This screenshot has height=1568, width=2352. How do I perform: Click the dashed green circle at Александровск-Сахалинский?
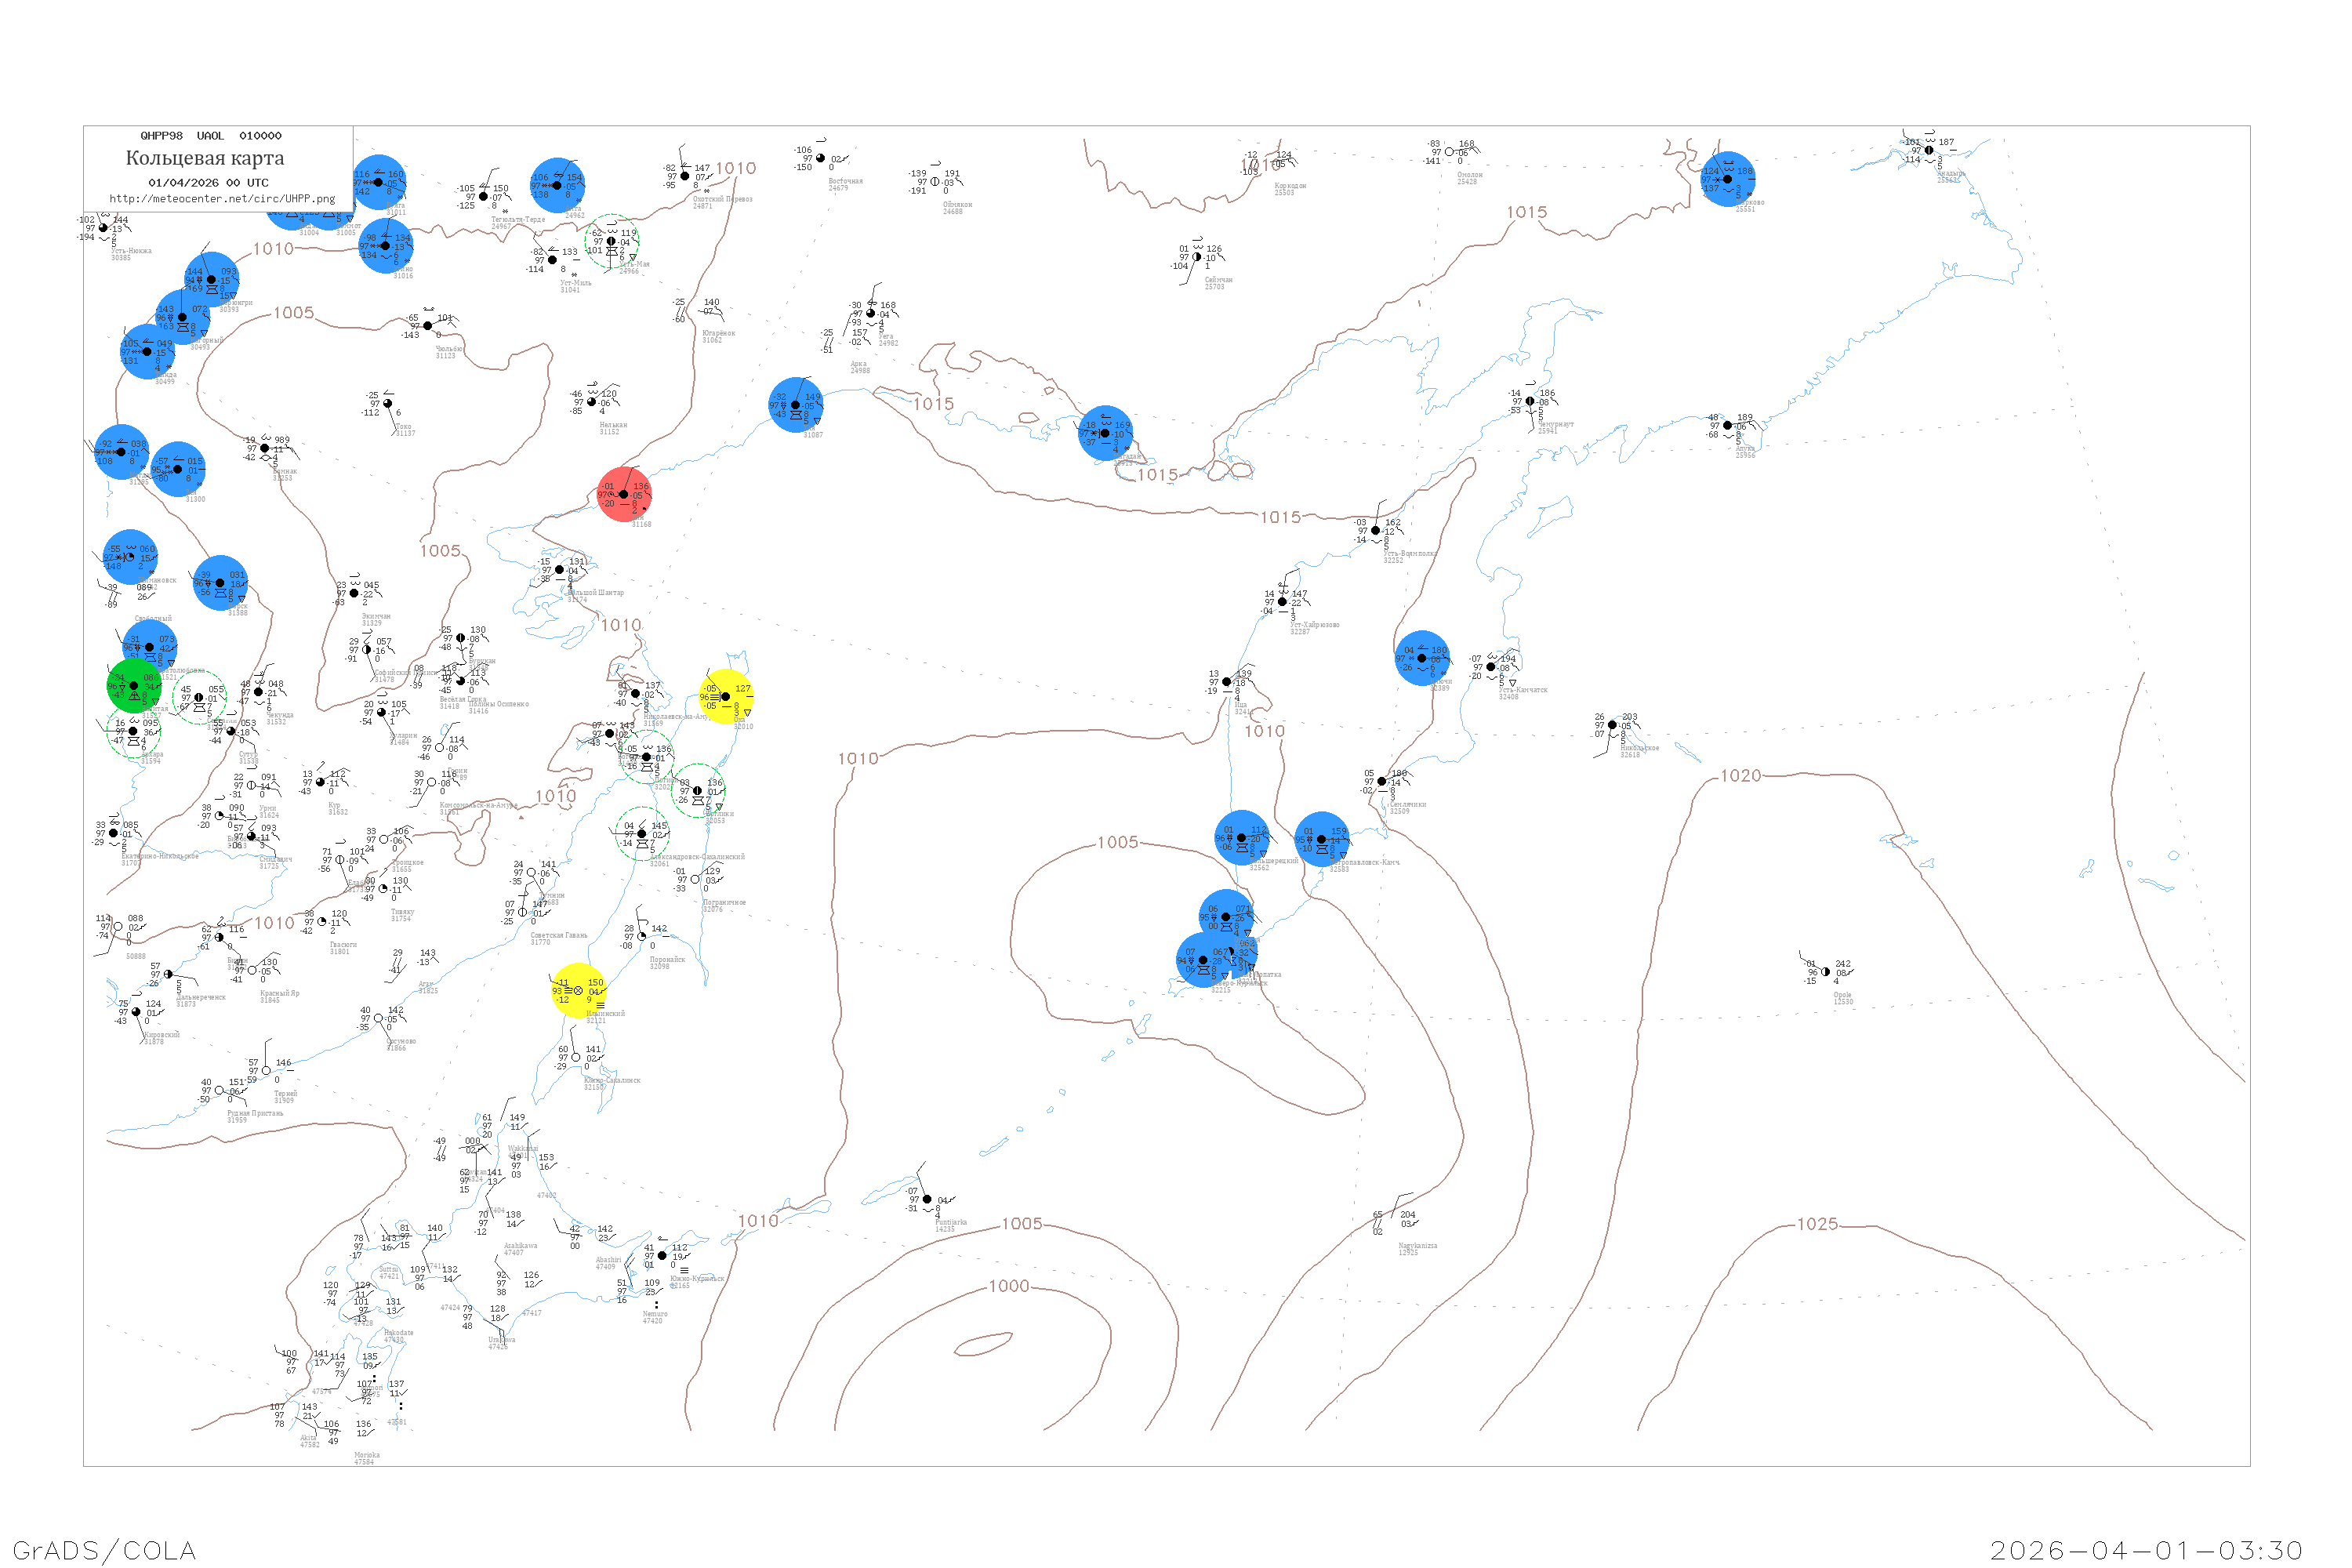point(642,834)
